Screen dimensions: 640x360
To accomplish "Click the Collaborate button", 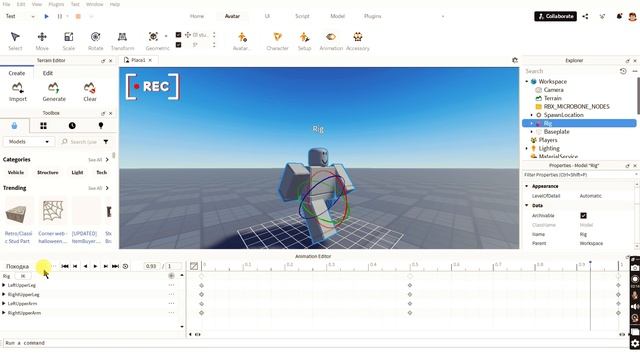I will point(556,16).
